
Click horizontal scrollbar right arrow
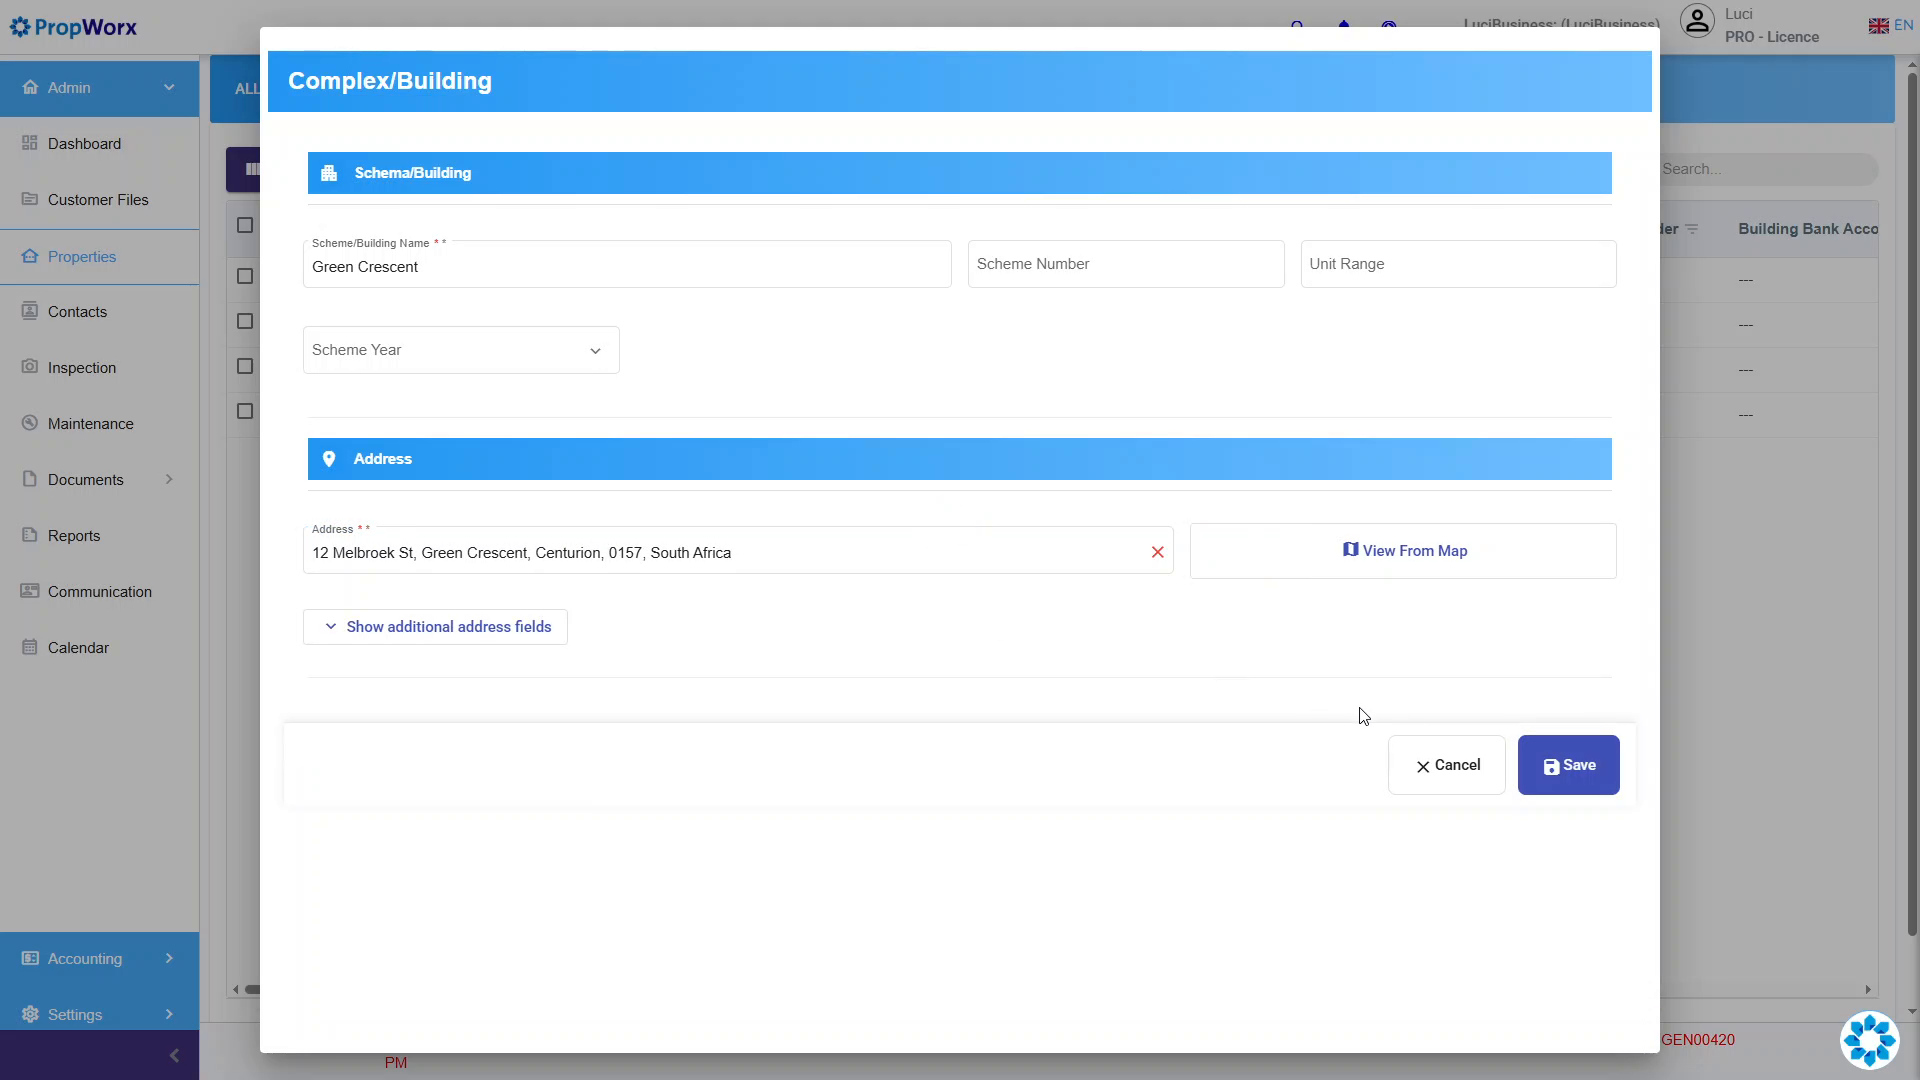coord(1868,990)
